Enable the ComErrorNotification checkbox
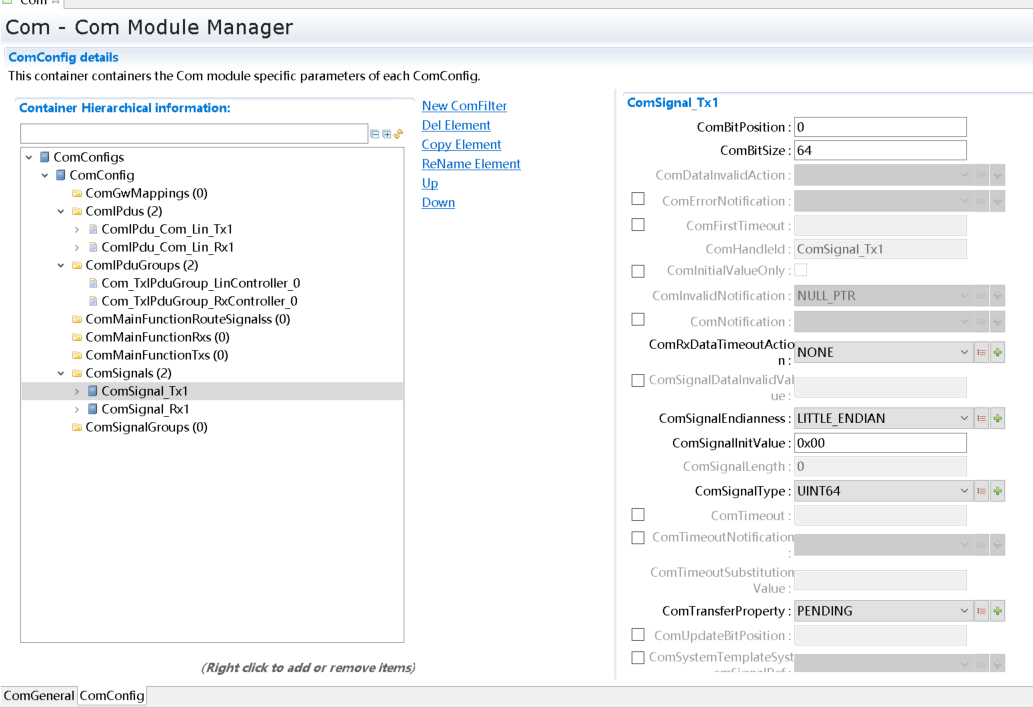Image resolution: width=1033 pixels, height=708 pixels. tap(638, 199)
